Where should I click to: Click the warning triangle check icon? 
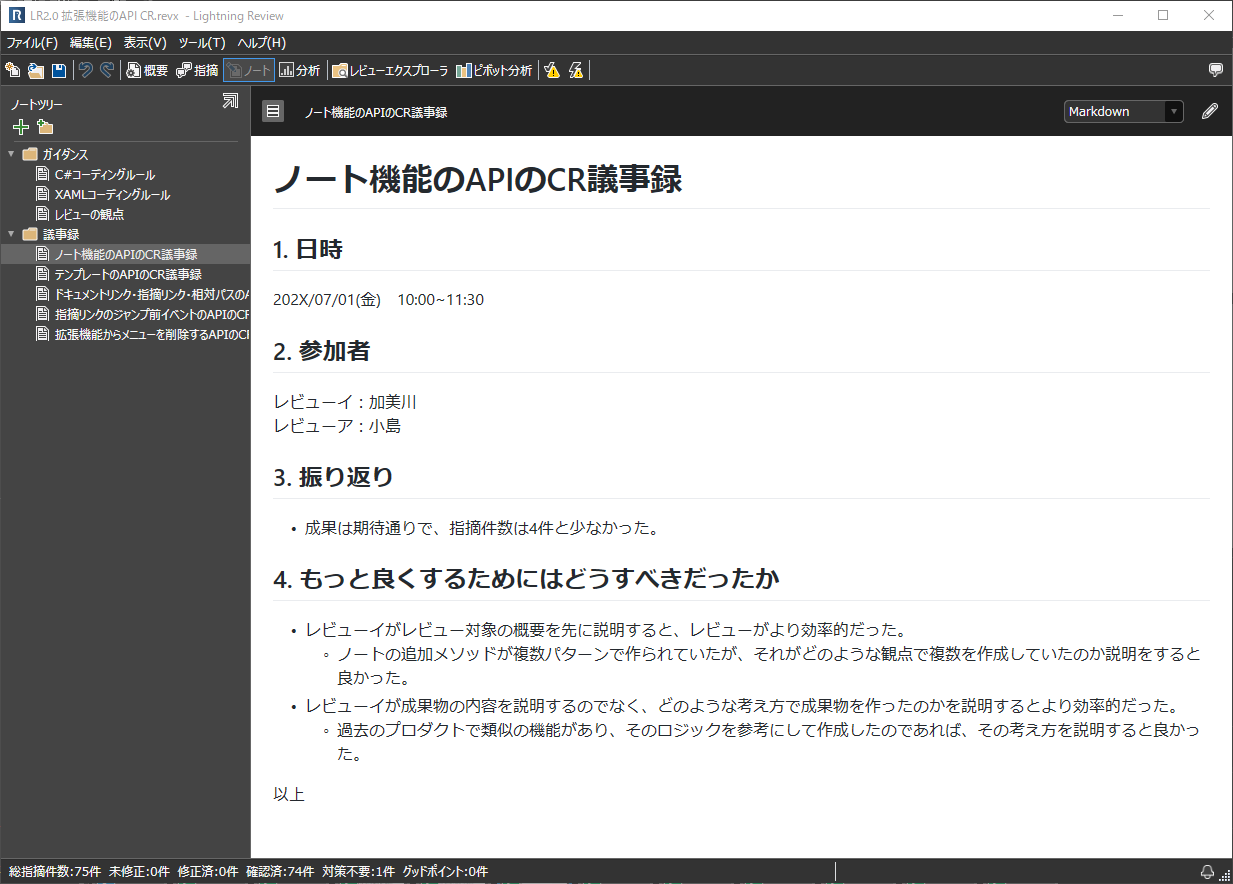point(552,70)
